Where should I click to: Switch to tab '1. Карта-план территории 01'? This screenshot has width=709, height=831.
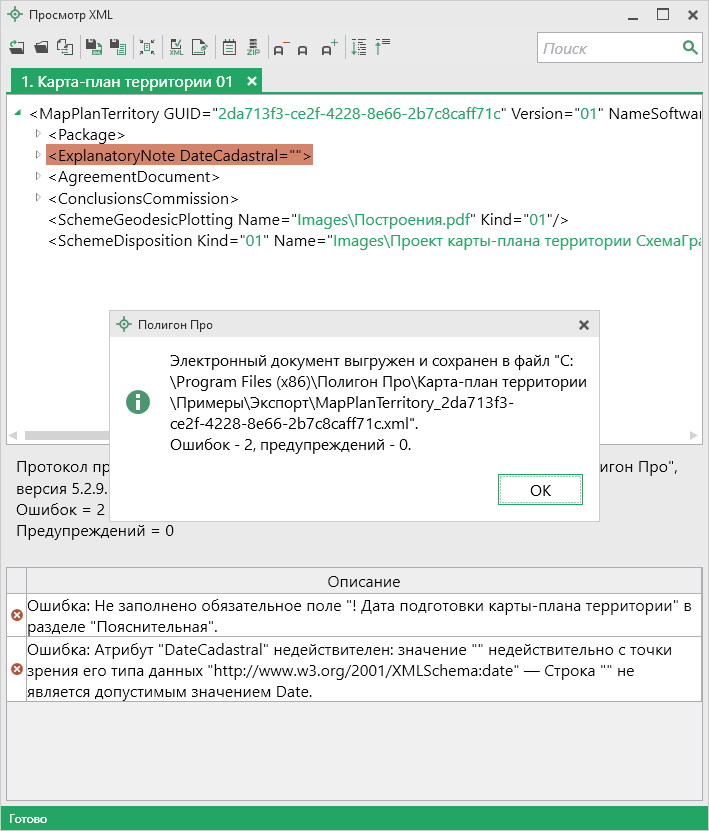click(x=126, y=81)
